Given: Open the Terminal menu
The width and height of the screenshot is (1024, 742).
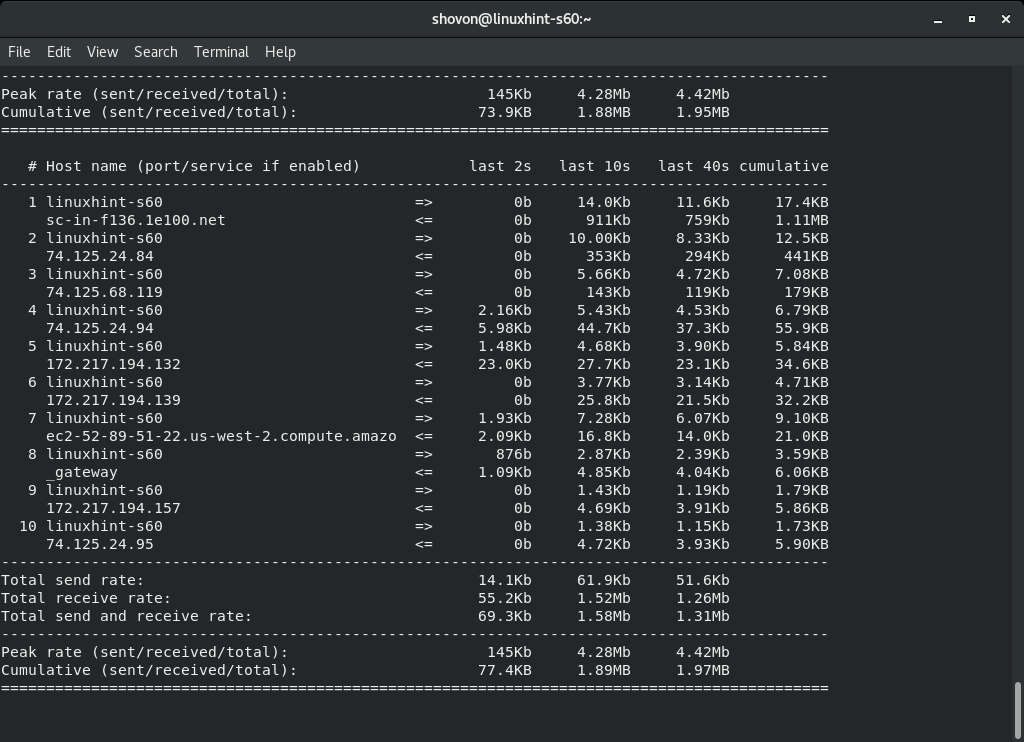Looking at the screenshot, I should pyautogui.click(x=221, y=51).
